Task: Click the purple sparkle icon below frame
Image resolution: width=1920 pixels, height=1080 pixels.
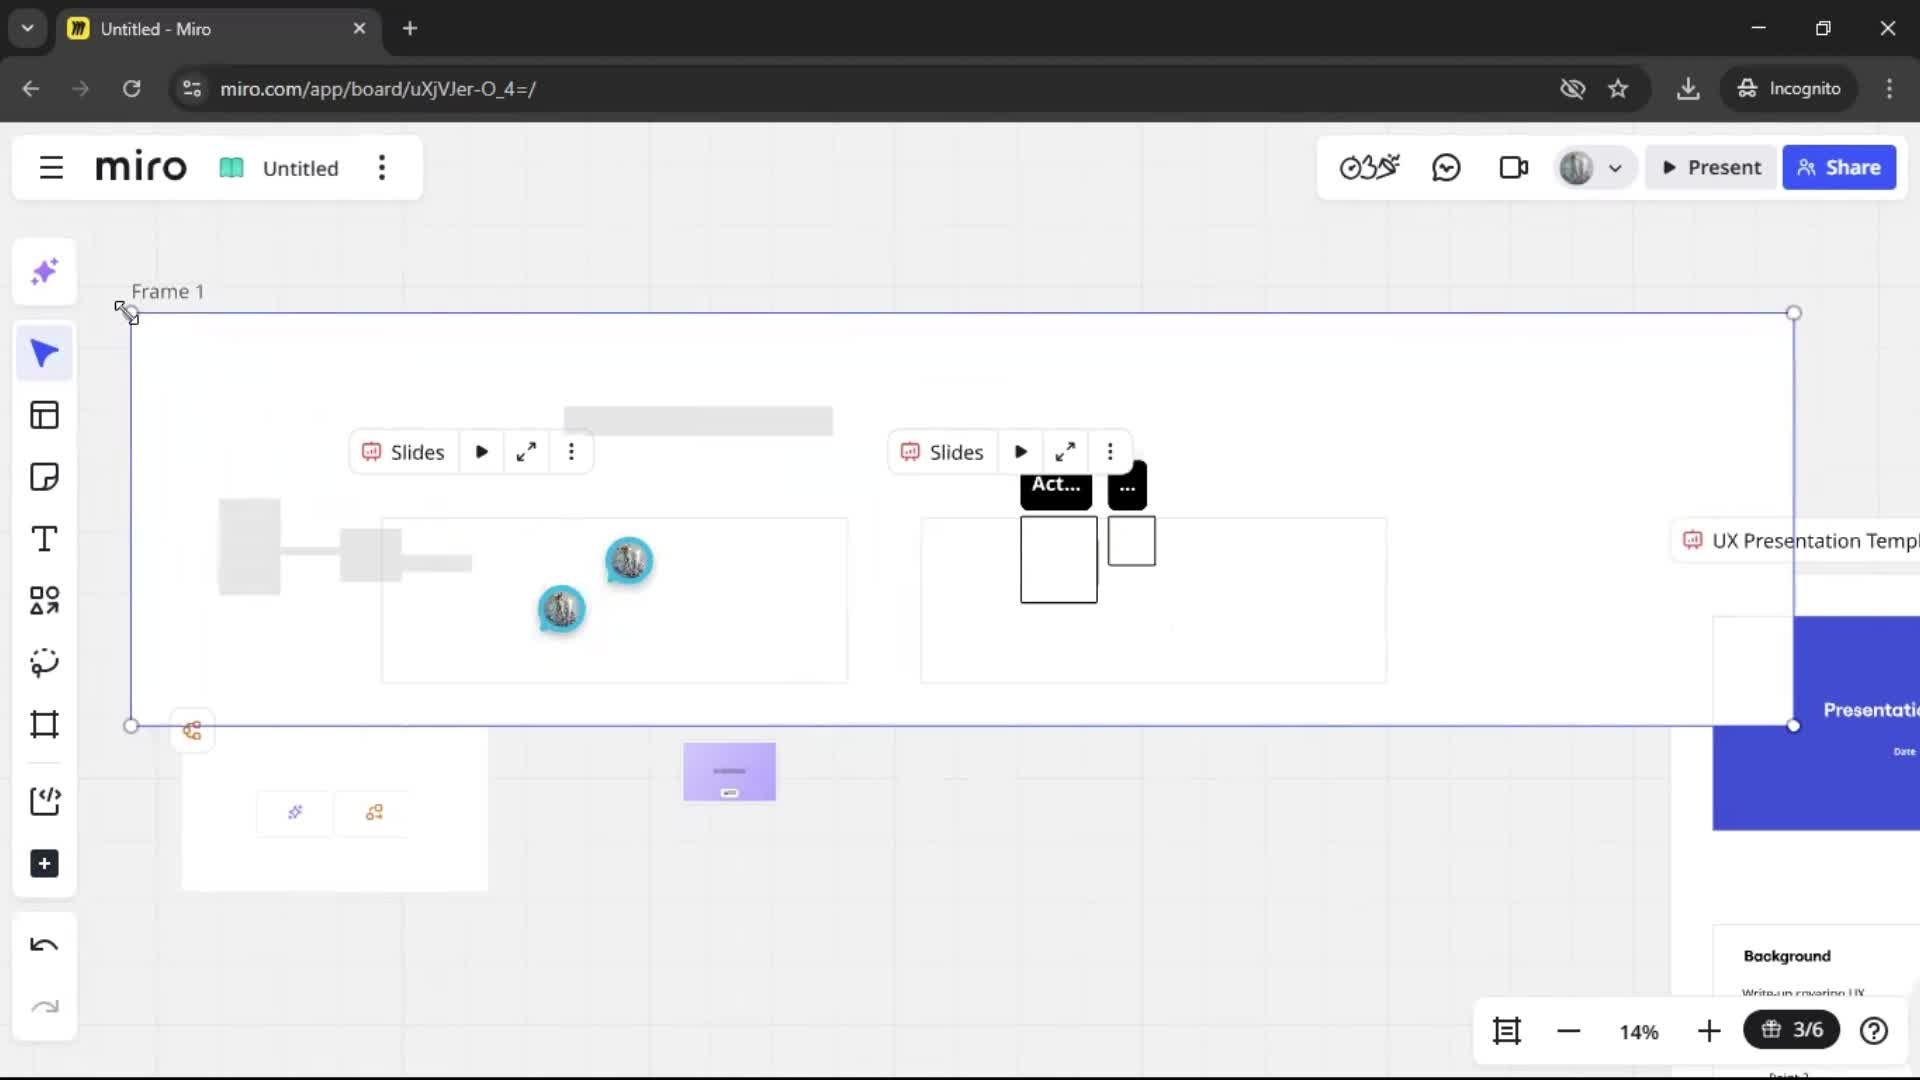Action: (x=295, y=812)
